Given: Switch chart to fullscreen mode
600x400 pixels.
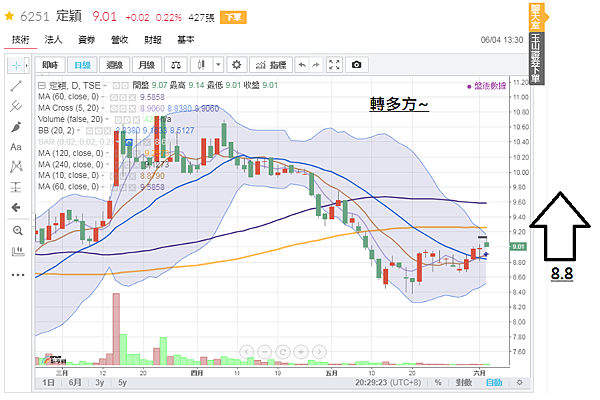Looking at the screenshot, I should pos(334,65).
